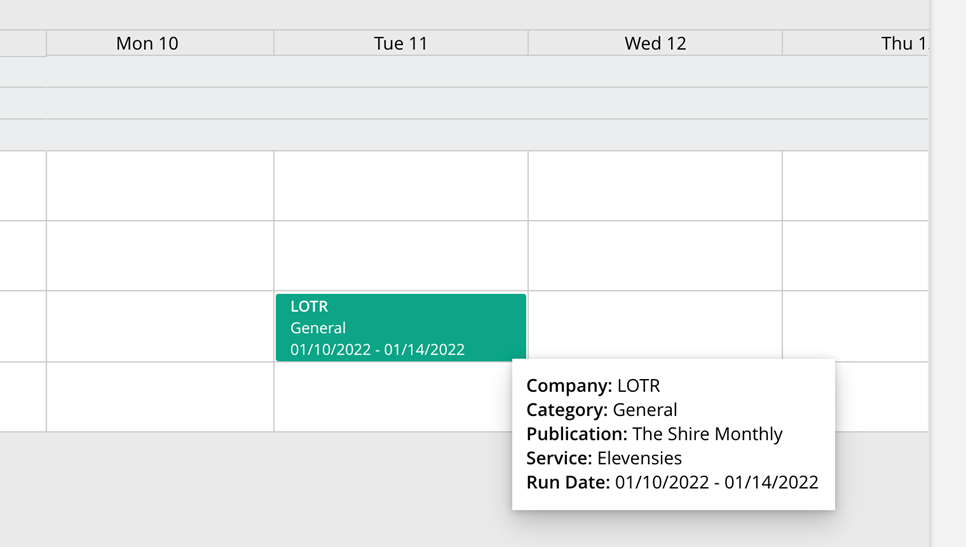Click the topmost white Monday cell
This screenshot has height=547, width=966.
coord(160,186)
